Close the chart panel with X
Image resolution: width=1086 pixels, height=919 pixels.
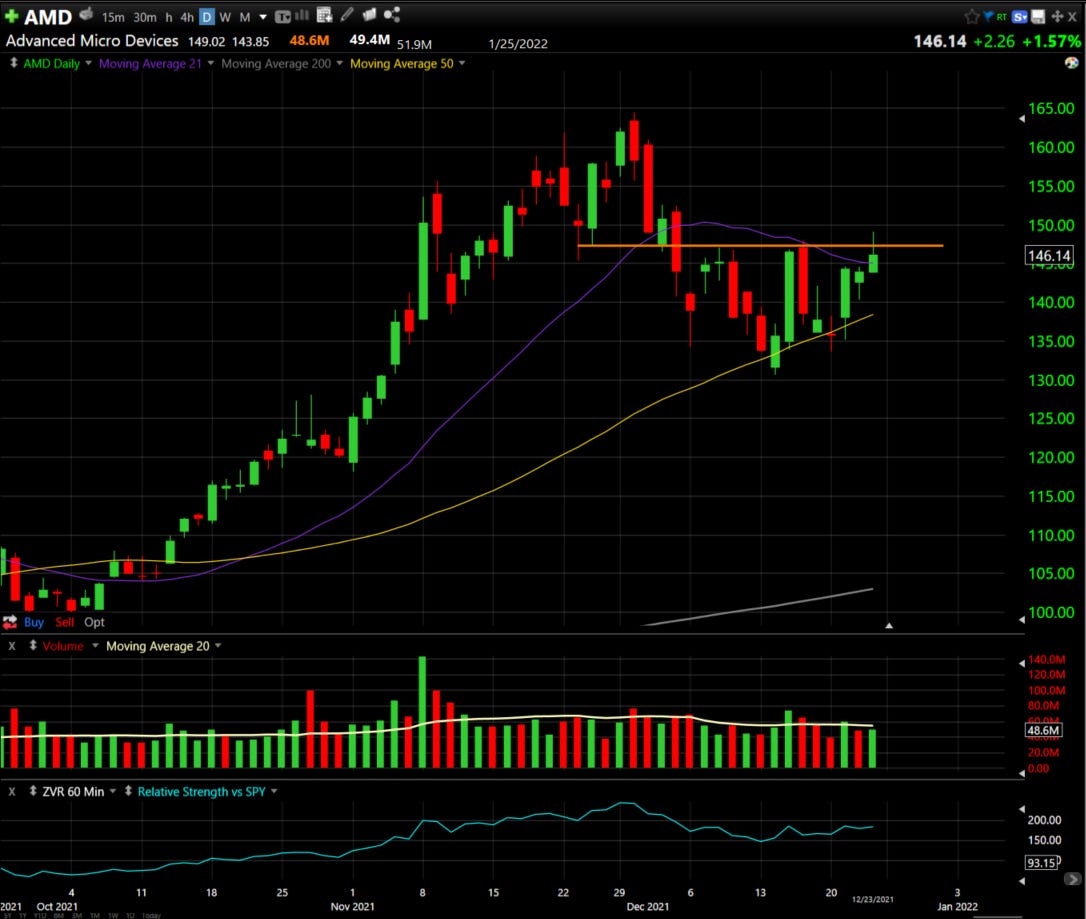tap(1072, 17)
